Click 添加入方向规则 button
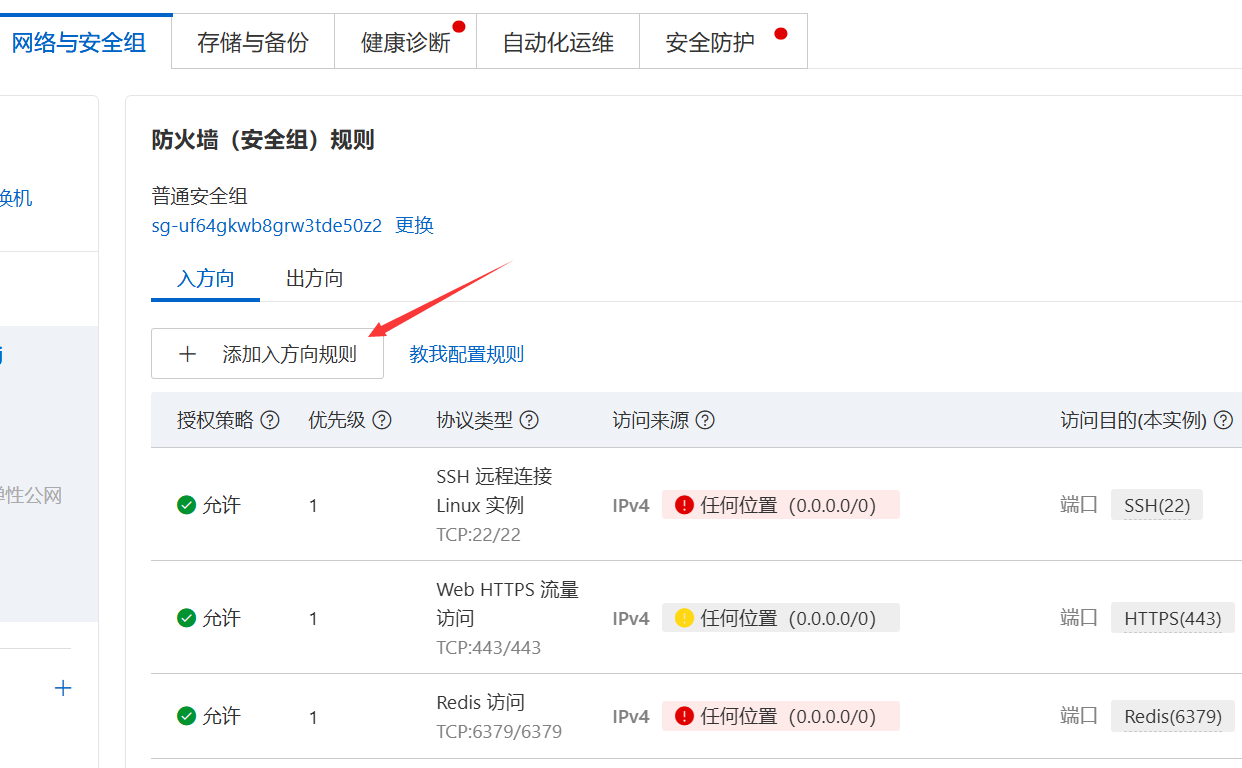Viewport: 1242px width, 768px height. (x=267, y=354)
